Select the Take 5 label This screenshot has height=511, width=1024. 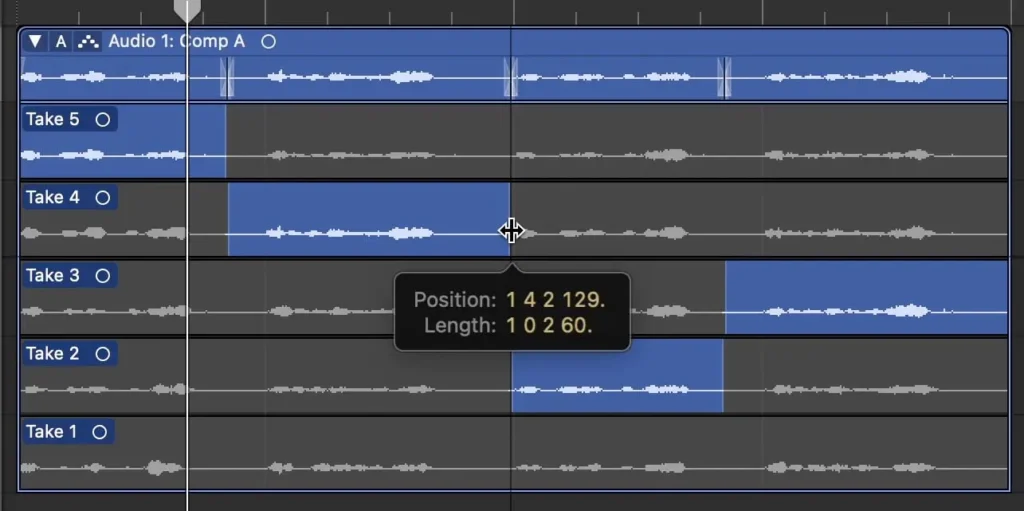pos(52,119)
